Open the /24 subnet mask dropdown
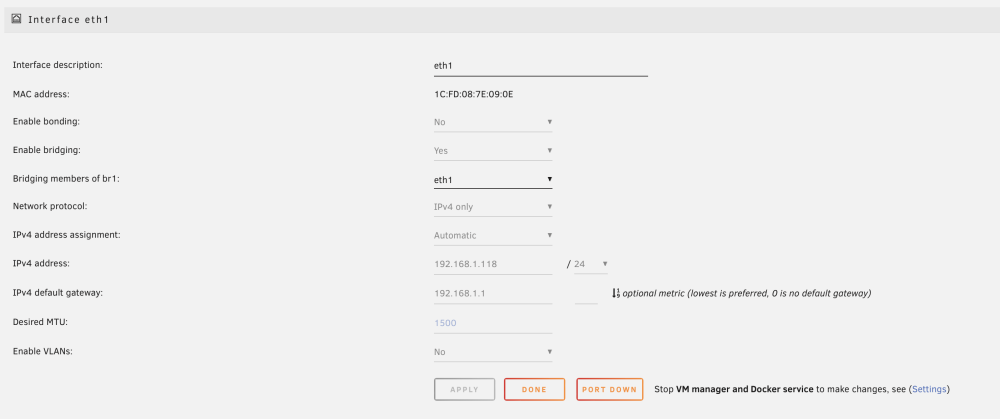The image size is (1000, 419). point(591,263)
